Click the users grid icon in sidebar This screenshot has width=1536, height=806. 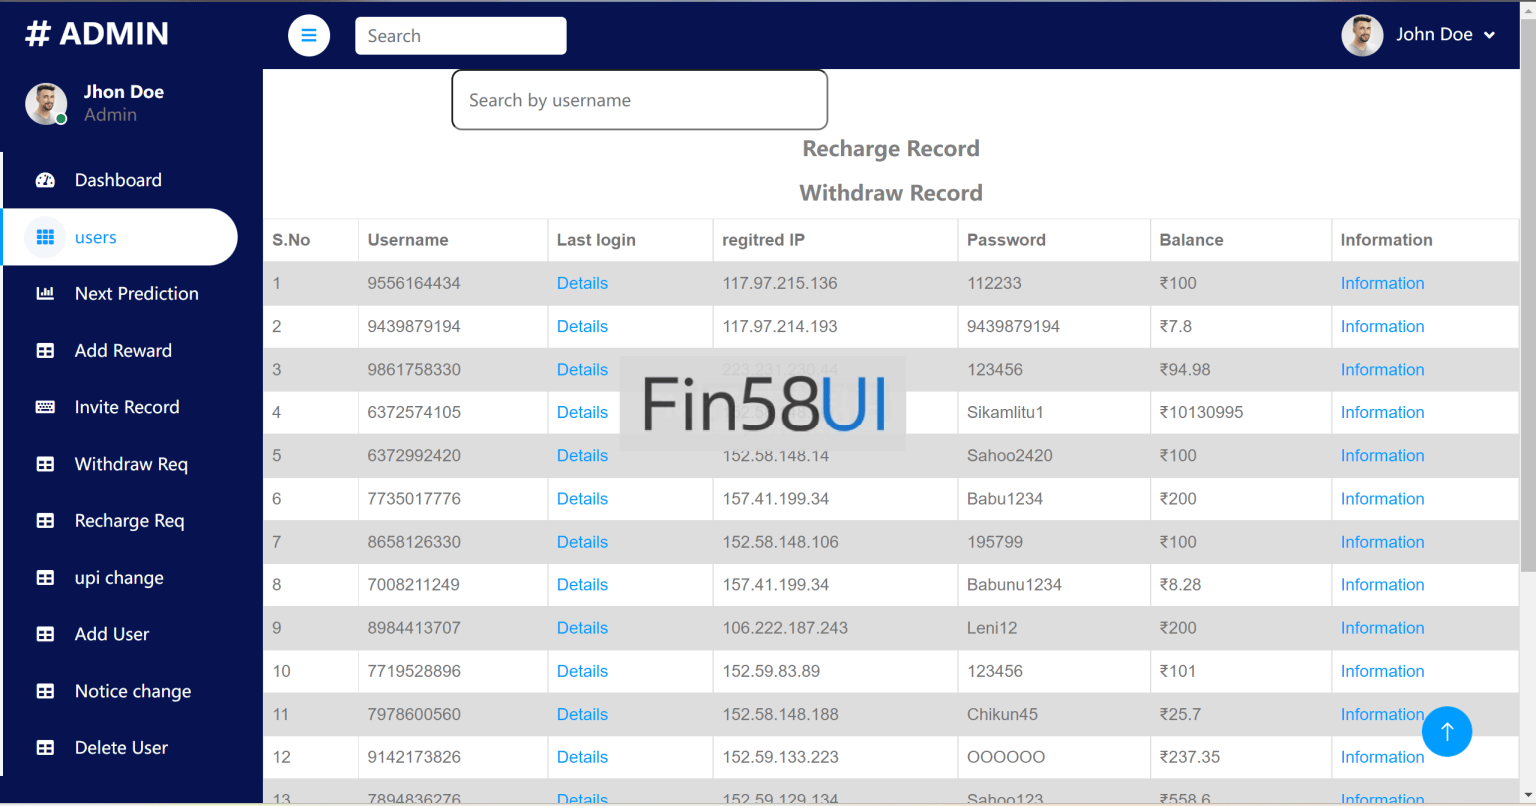coord(45,237)
